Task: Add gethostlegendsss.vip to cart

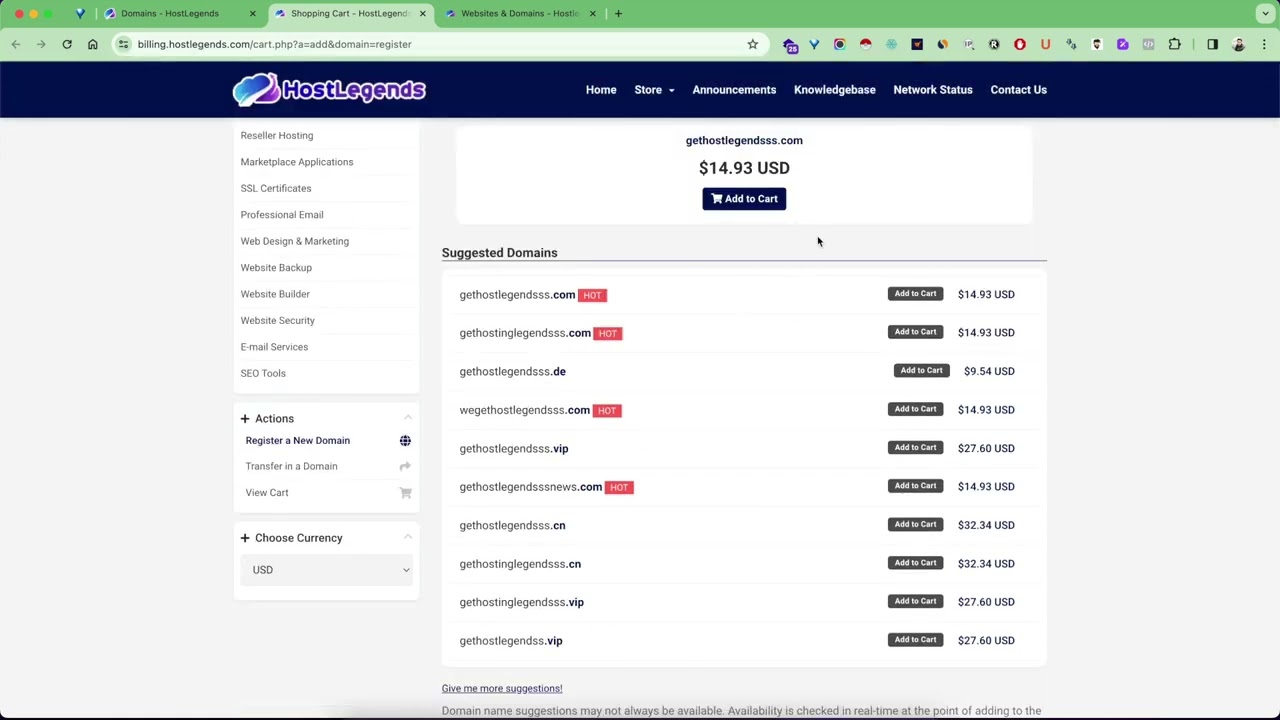Action: click(915, 448)
